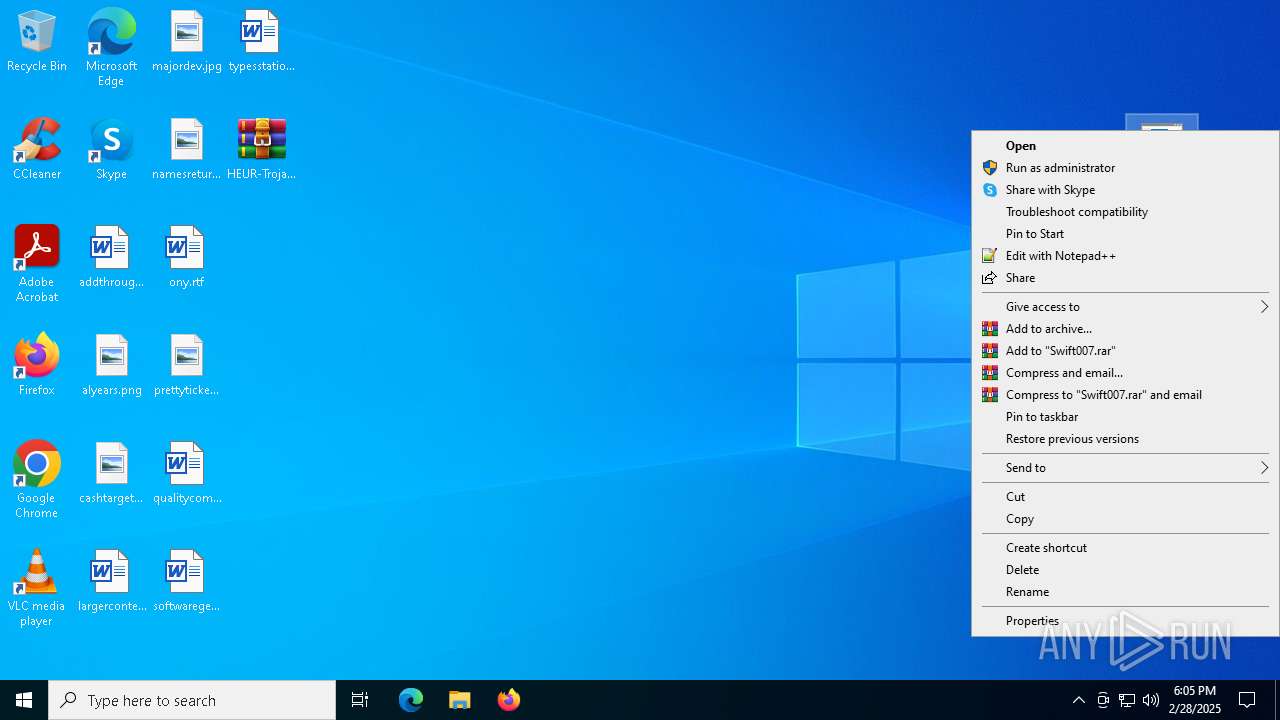Choose Open in the context menu
The width and height of the screenshot is (1280, 720).
coord(1125,146)
